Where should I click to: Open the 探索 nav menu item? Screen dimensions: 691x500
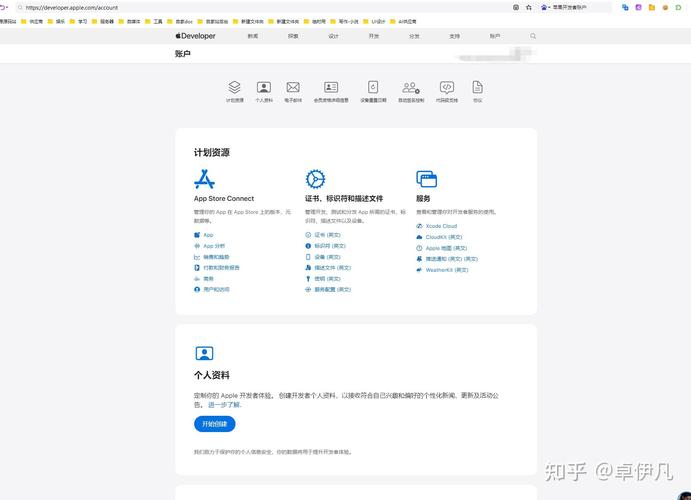pyautogui.click(x=293, y=36)
